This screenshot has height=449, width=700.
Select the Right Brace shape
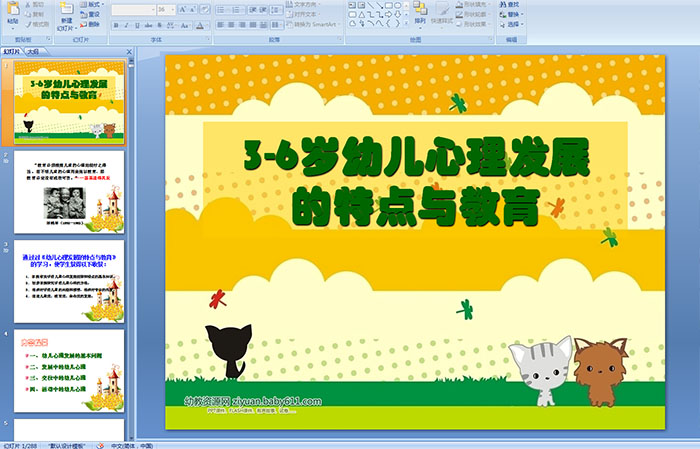[397, 23]
